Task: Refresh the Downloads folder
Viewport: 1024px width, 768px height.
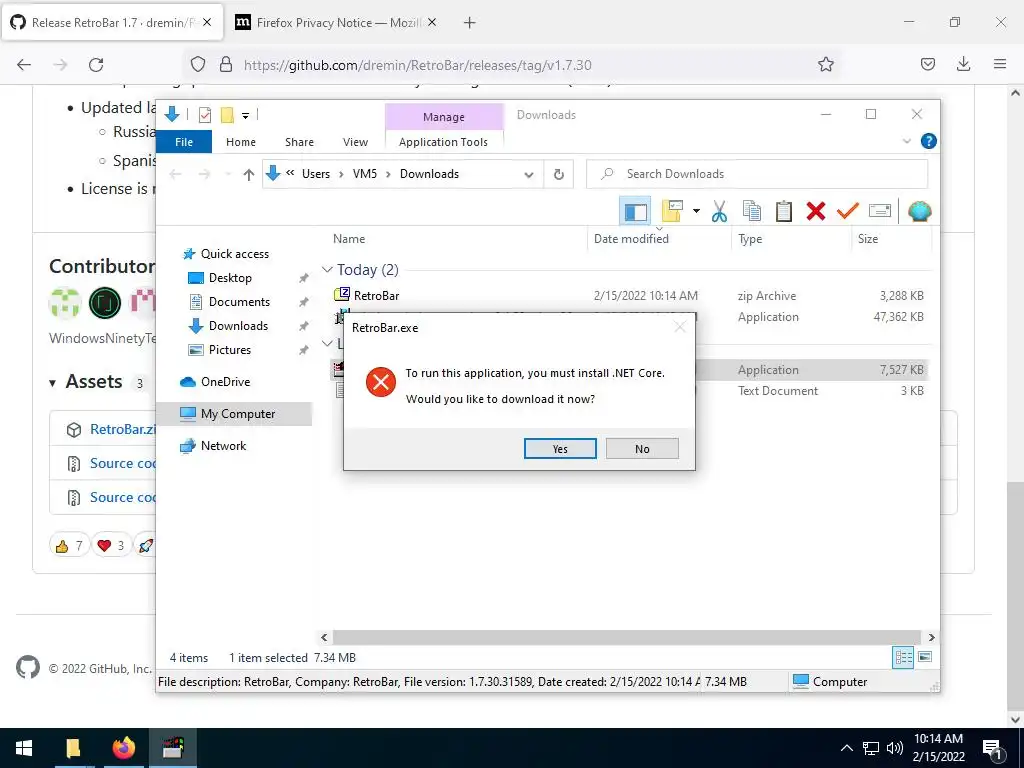Action: coord(558,174)
